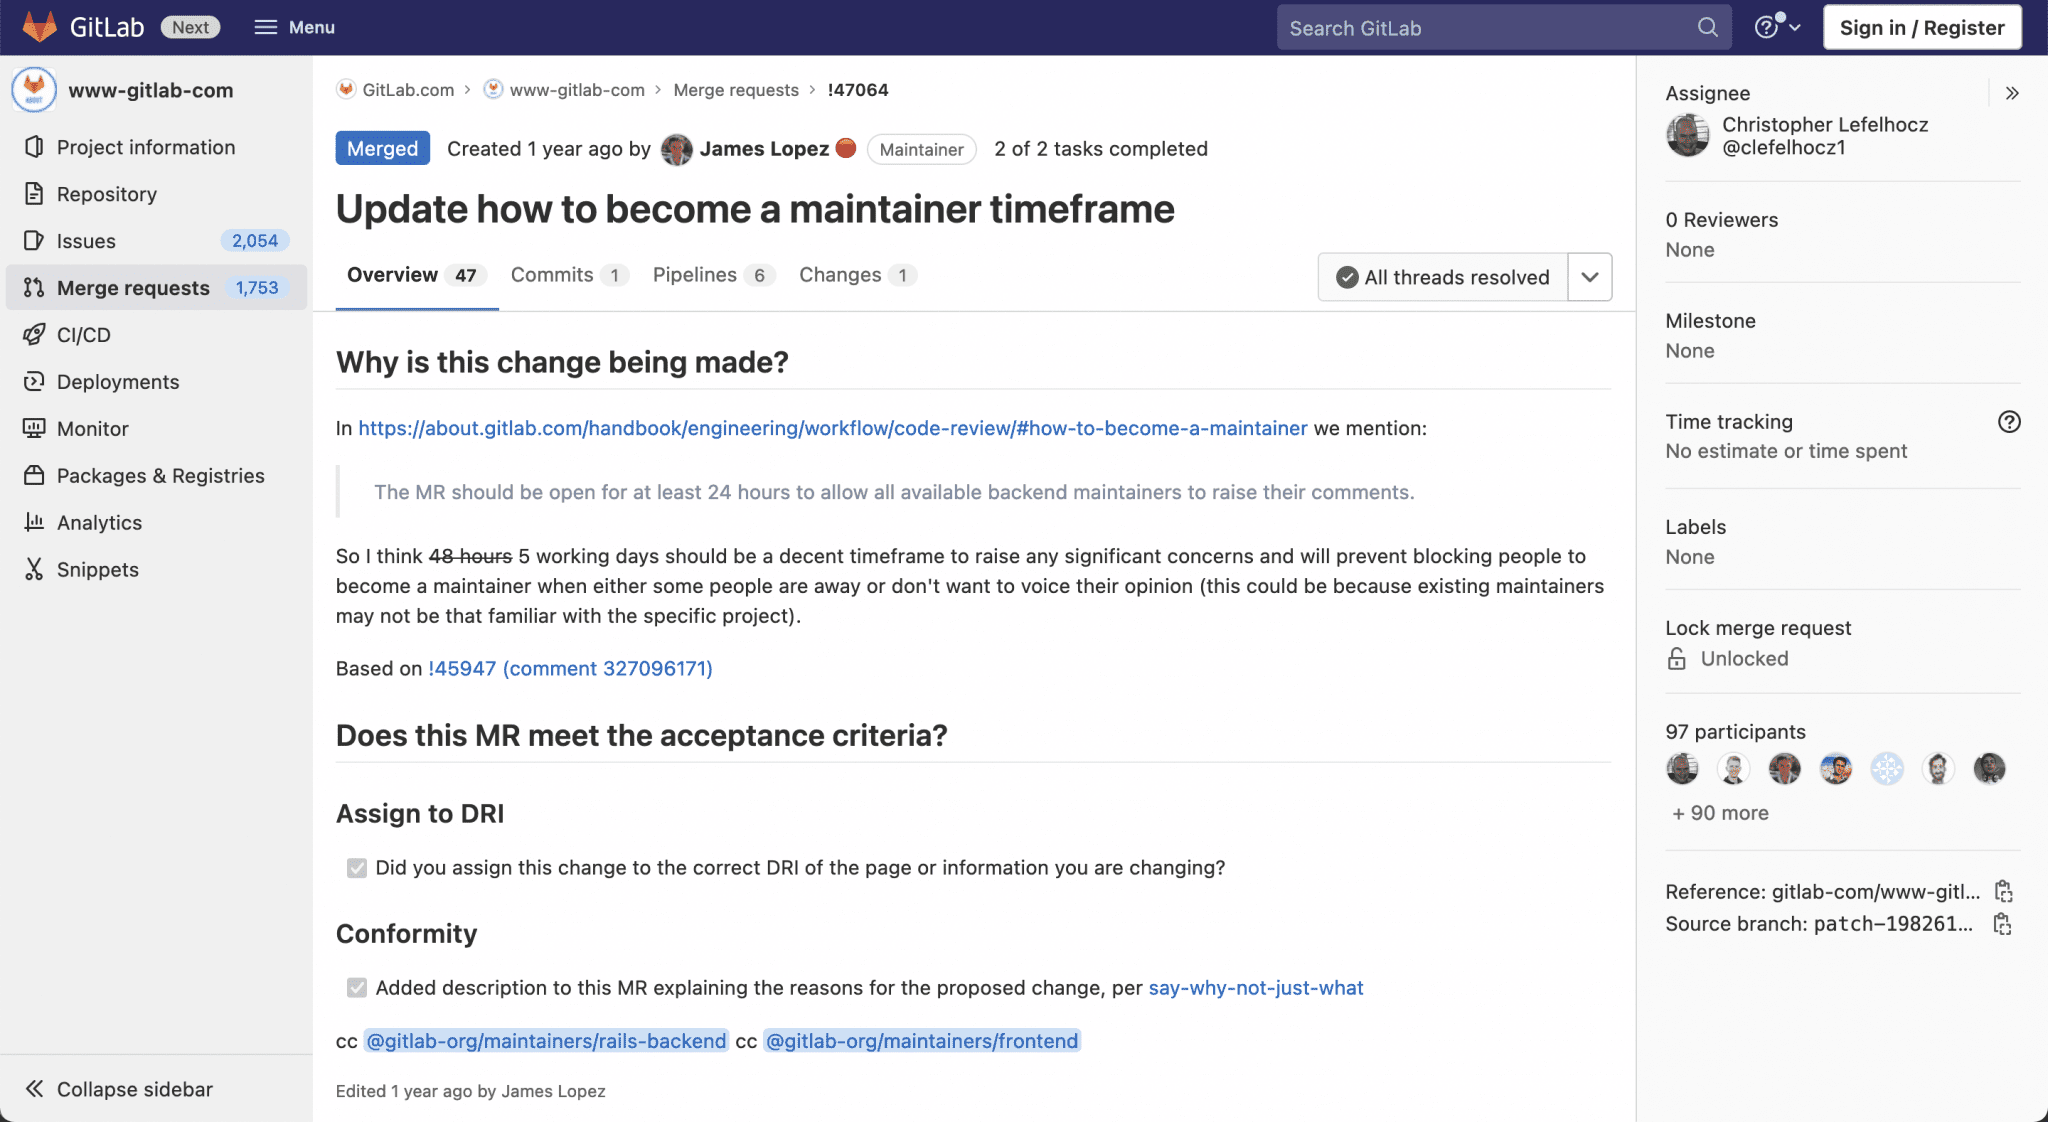Viewport: 2048px width, 1122px height.
Task: Toggle the Conformity description checkbox
Action: 357,988
